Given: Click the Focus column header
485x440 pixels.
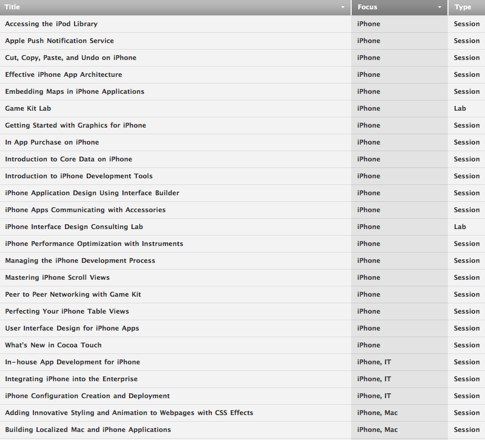Looking at the screenshot, I should click(x=399, y=7).
